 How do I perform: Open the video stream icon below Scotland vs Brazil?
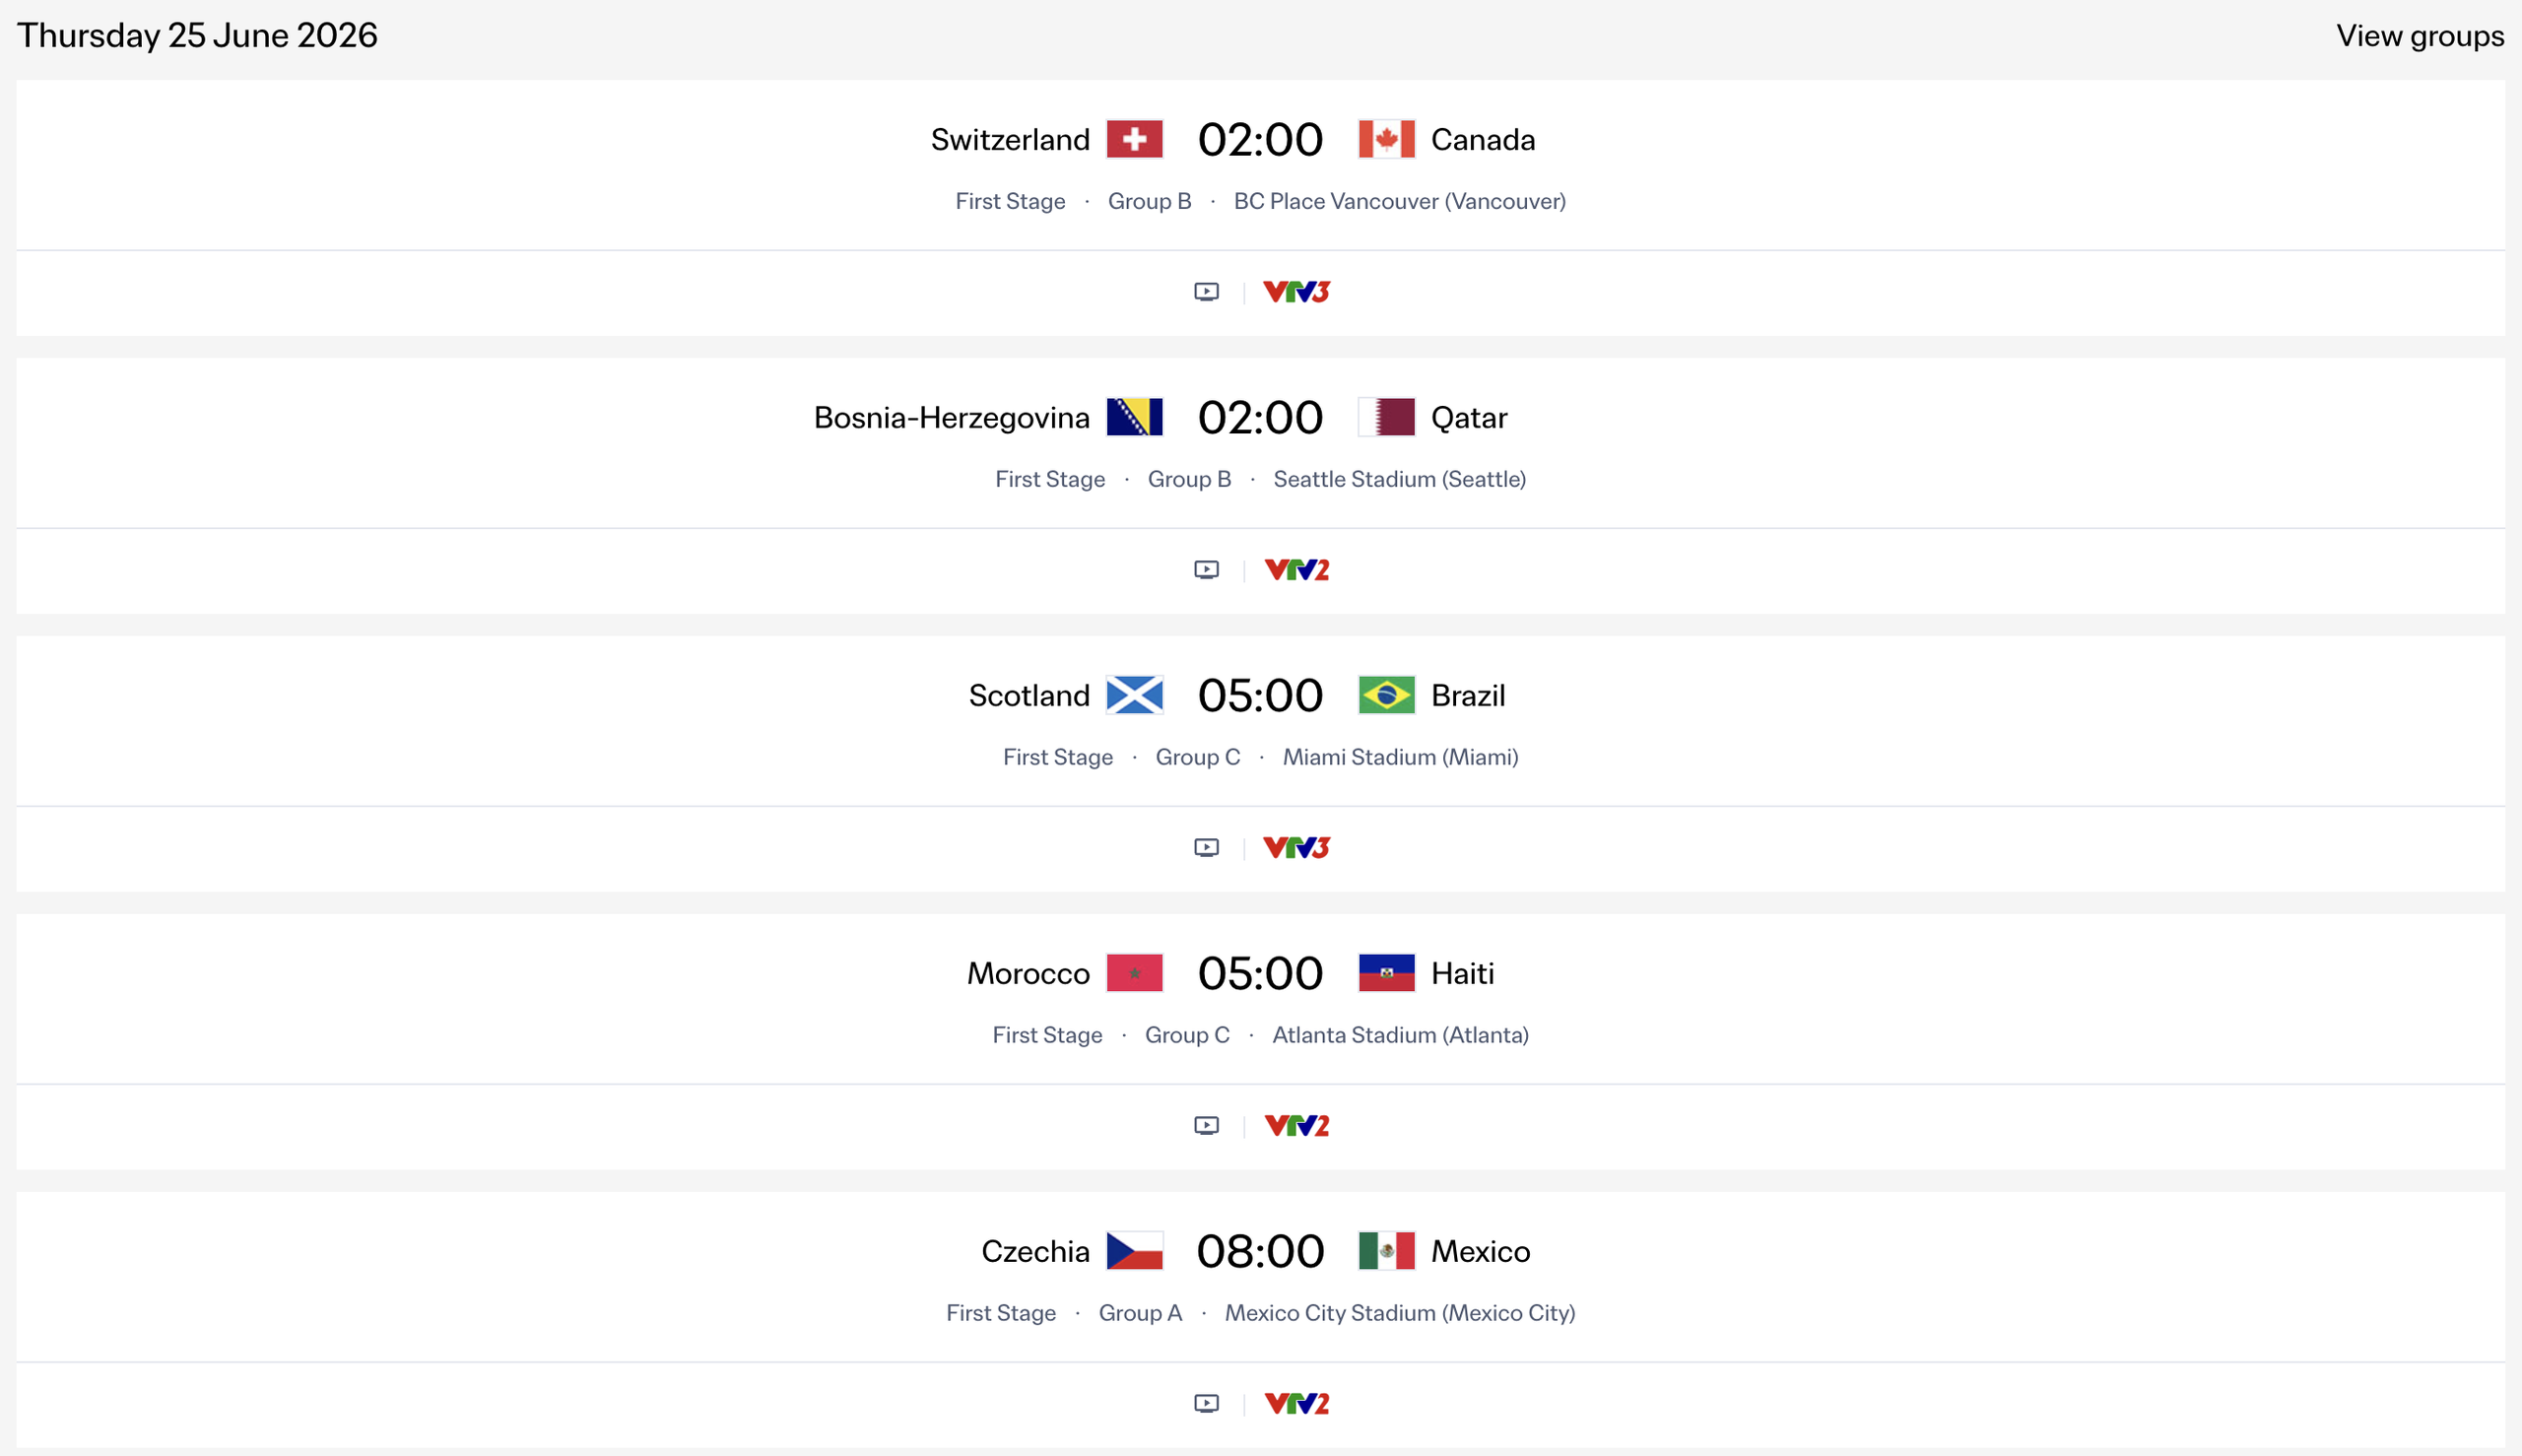1206,847
